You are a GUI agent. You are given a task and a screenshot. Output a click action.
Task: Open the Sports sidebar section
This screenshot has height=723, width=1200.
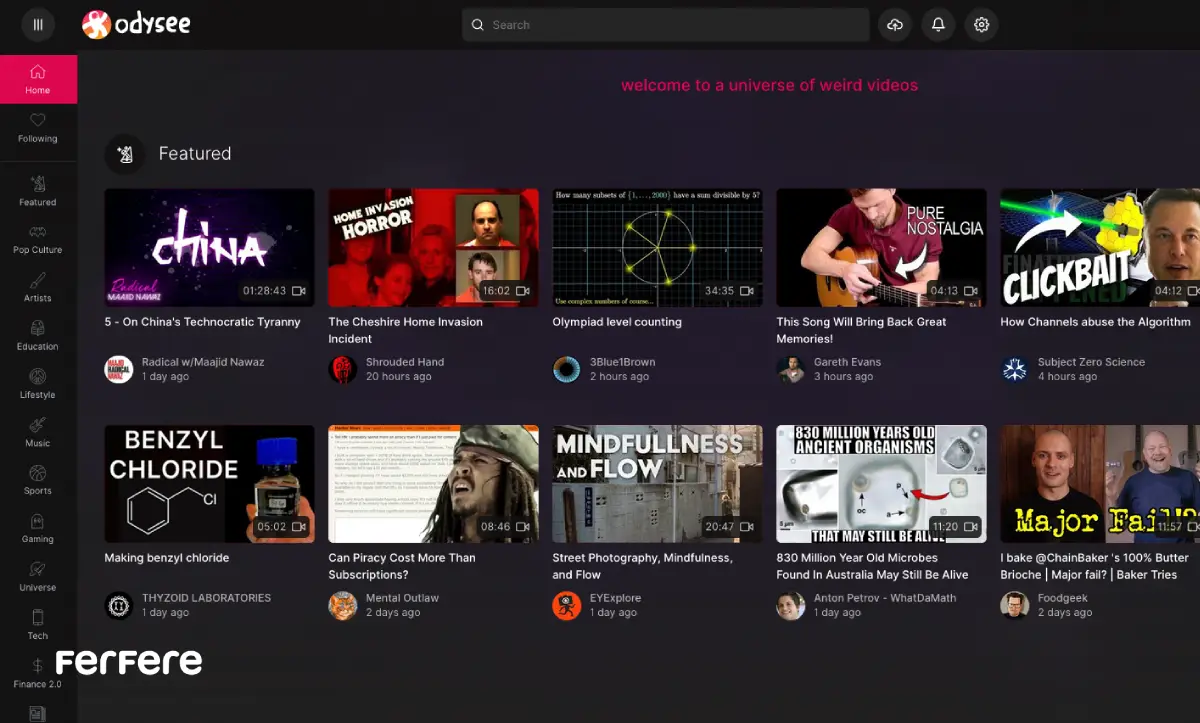click(x=38, y=480)
